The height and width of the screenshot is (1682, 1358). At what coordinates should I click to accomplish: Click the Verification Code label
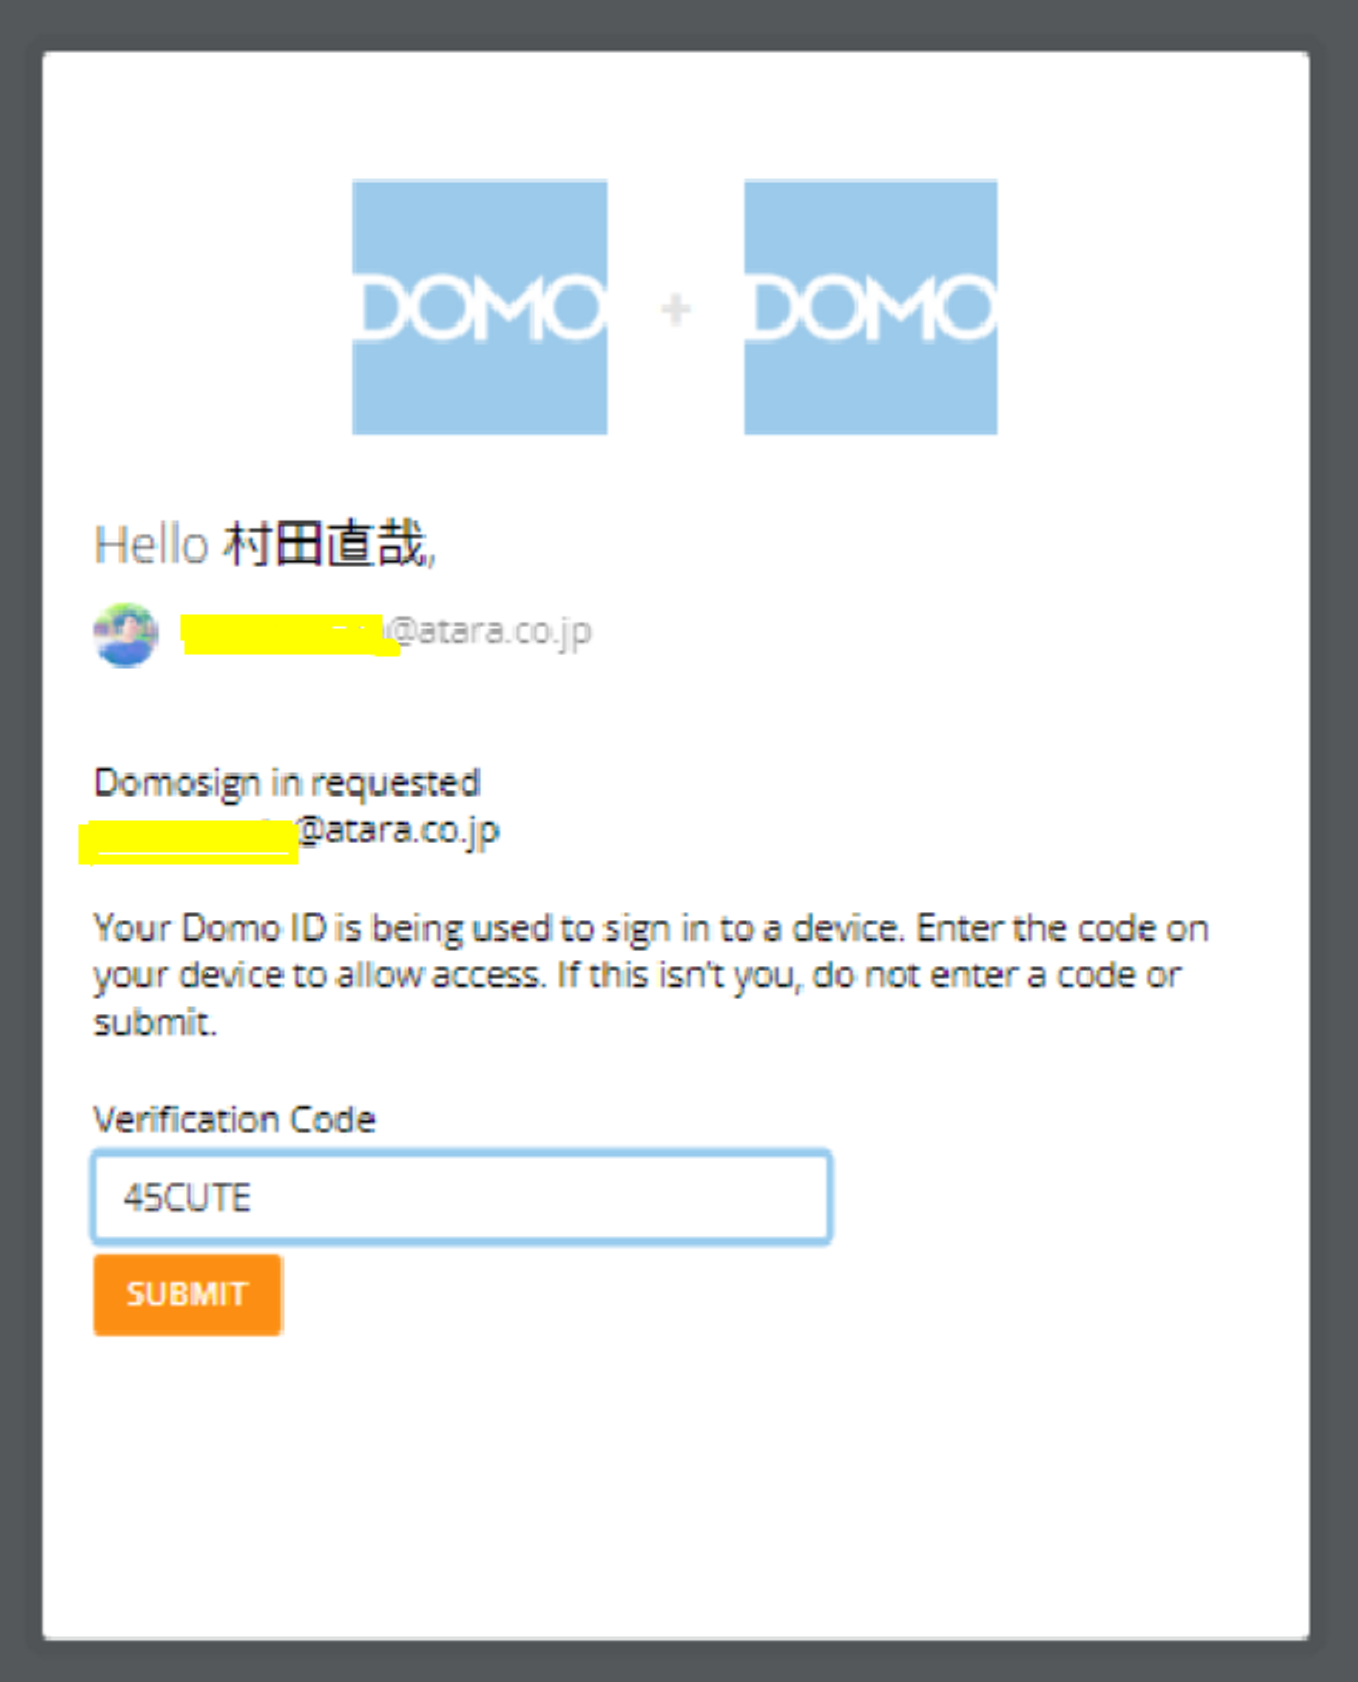click(235, 1119)
